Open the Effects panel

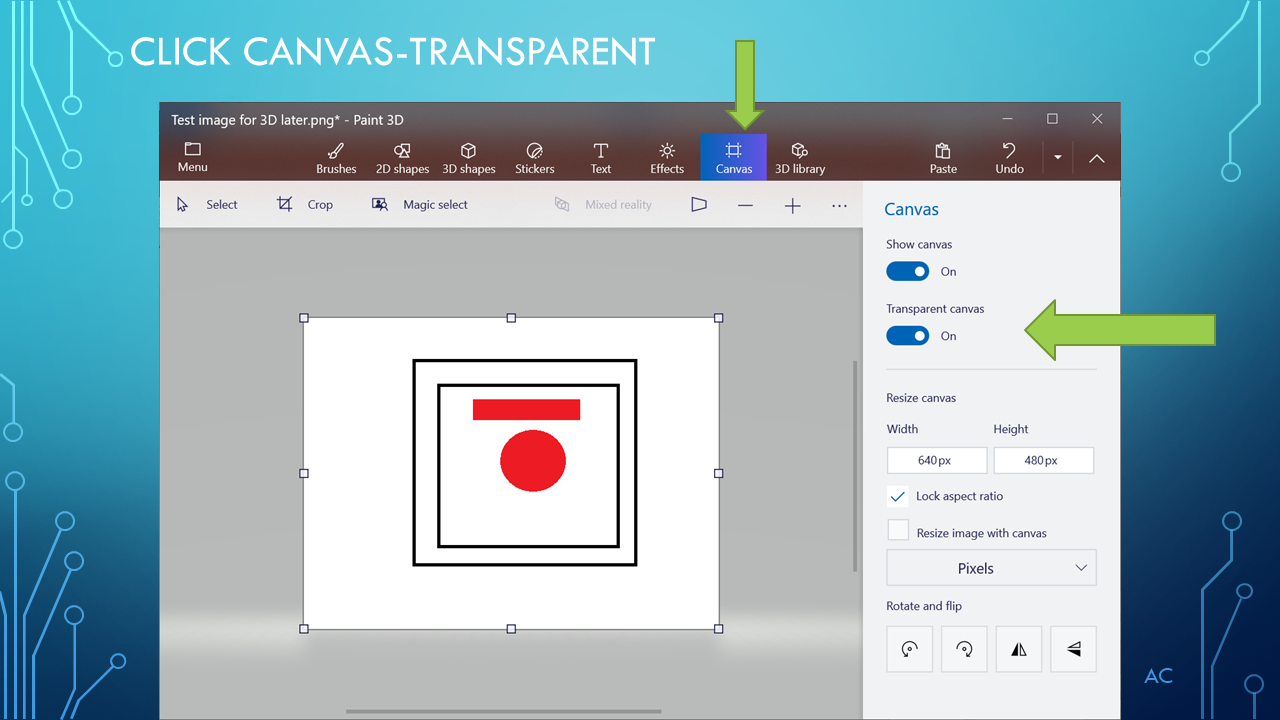[666, 157]
